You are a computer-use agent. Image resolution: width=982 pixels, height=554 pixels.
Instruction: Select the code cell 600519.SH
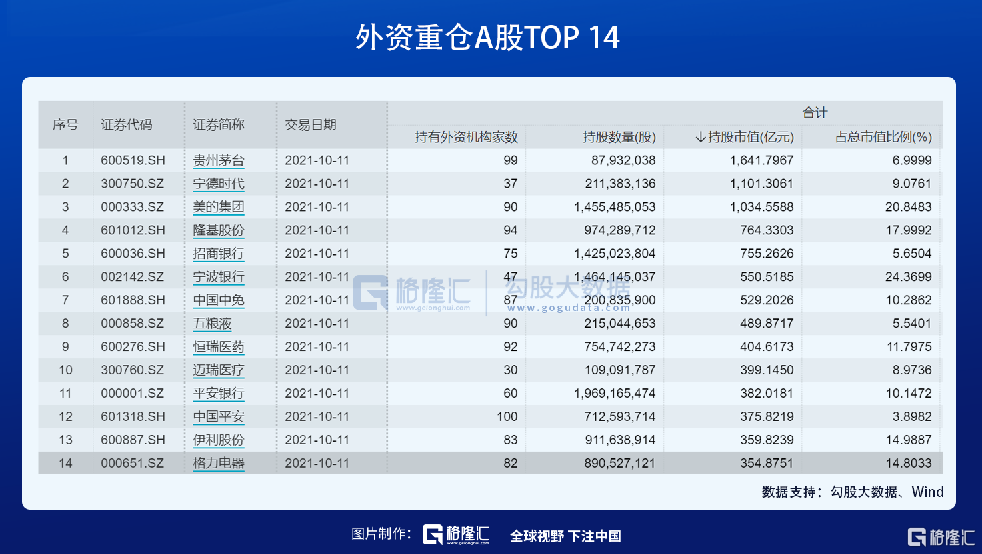coord(133,161)
